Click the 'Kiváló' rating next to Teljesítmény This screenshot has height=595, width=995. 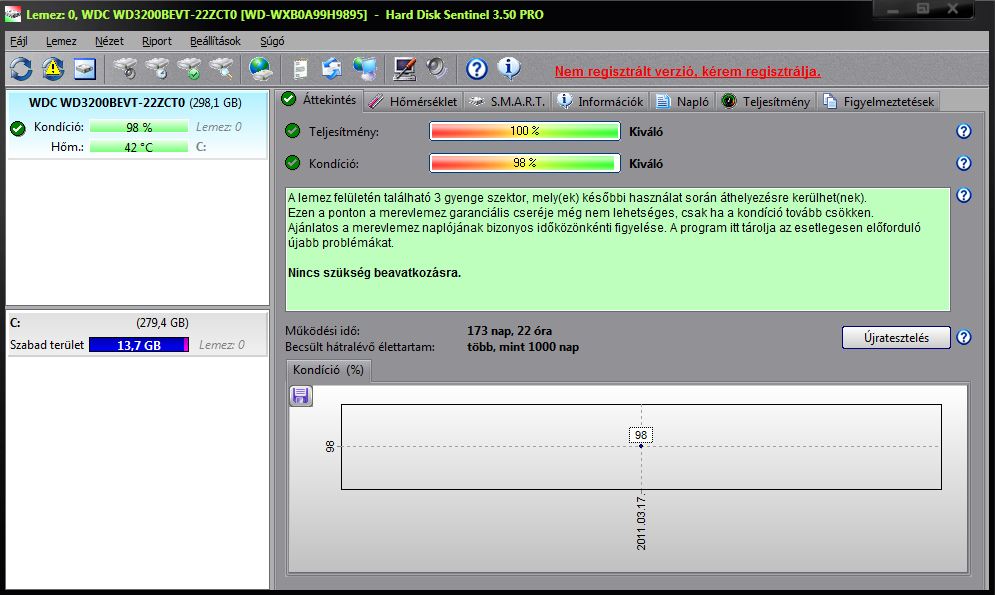(x=646, y=131)
